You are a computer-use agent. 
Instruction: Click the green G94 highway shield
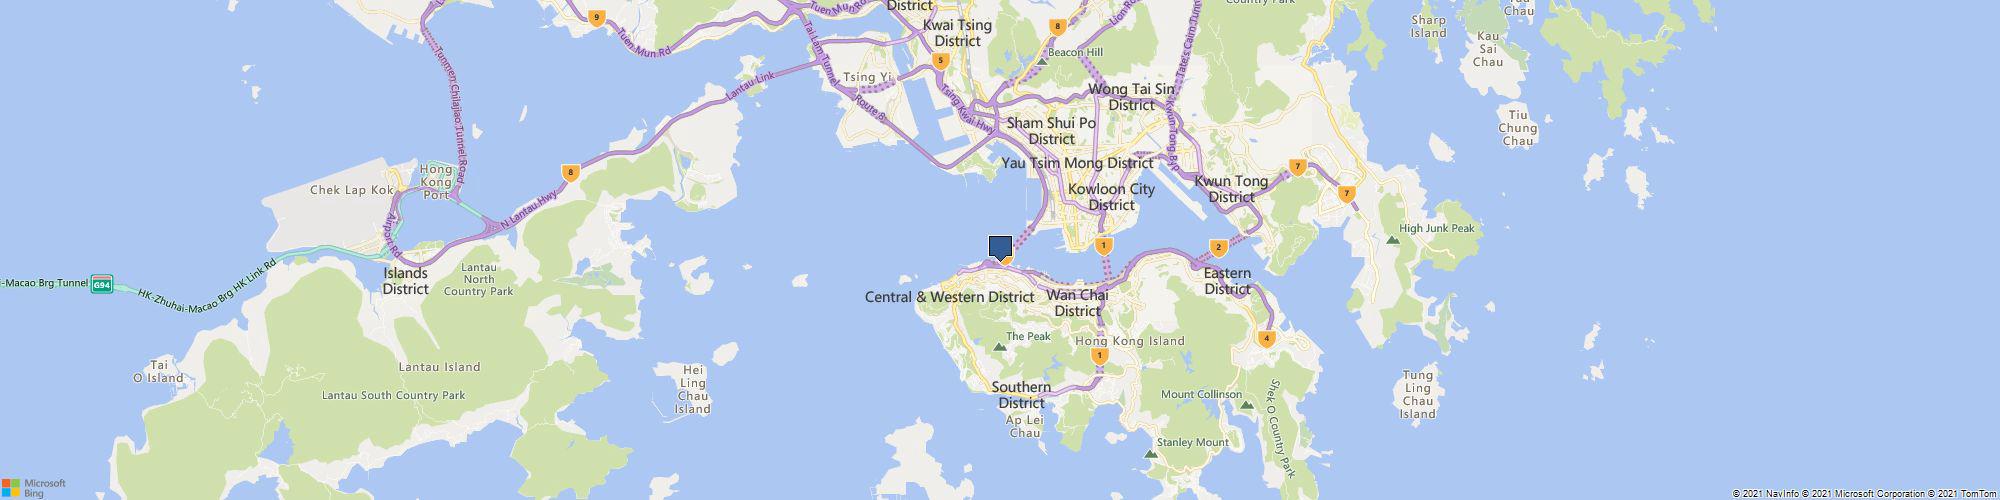click(x=102, y=284)
